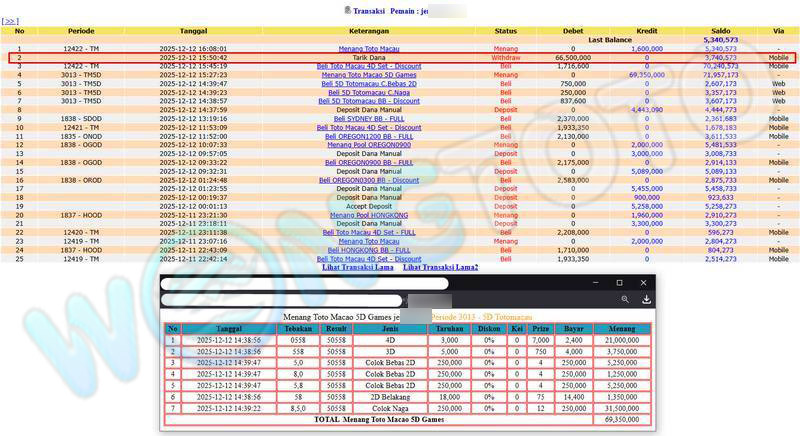Close the popup browser window
The width and height of the screenshot is (800, 436).
coord(644,283)
